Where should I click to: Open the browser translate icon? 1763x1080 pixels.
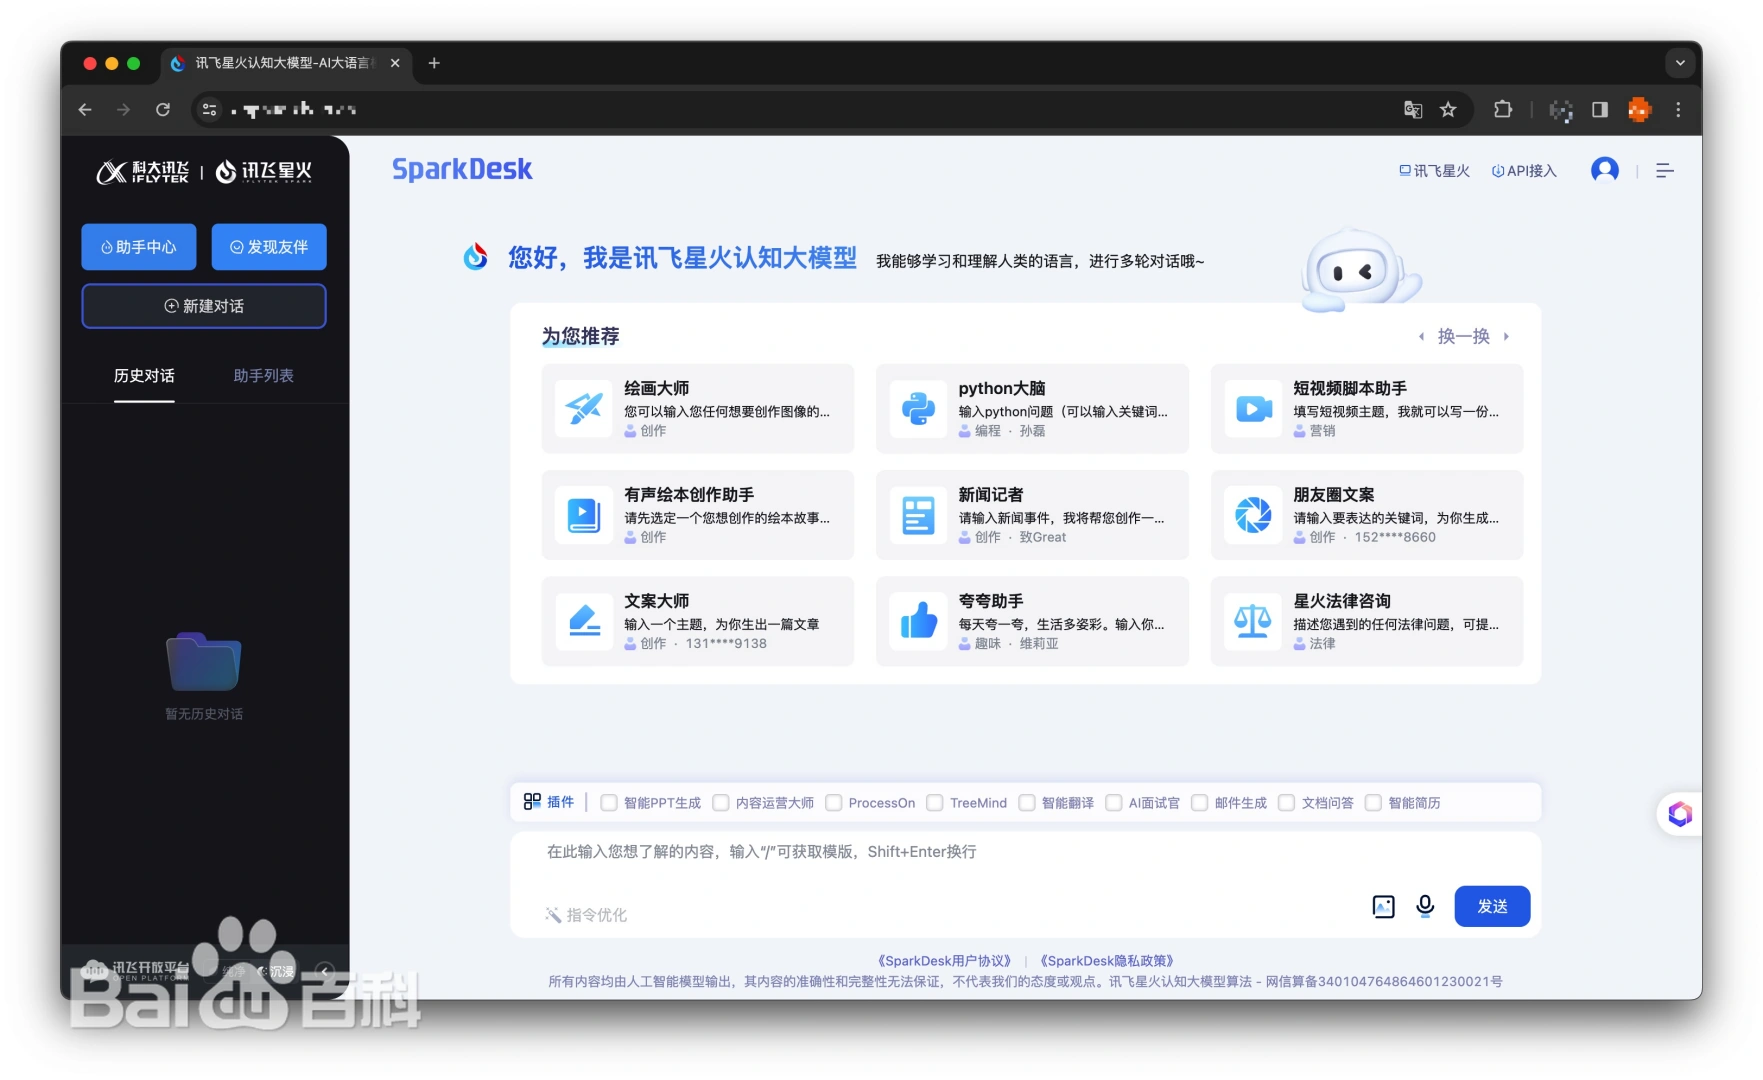1413,110
